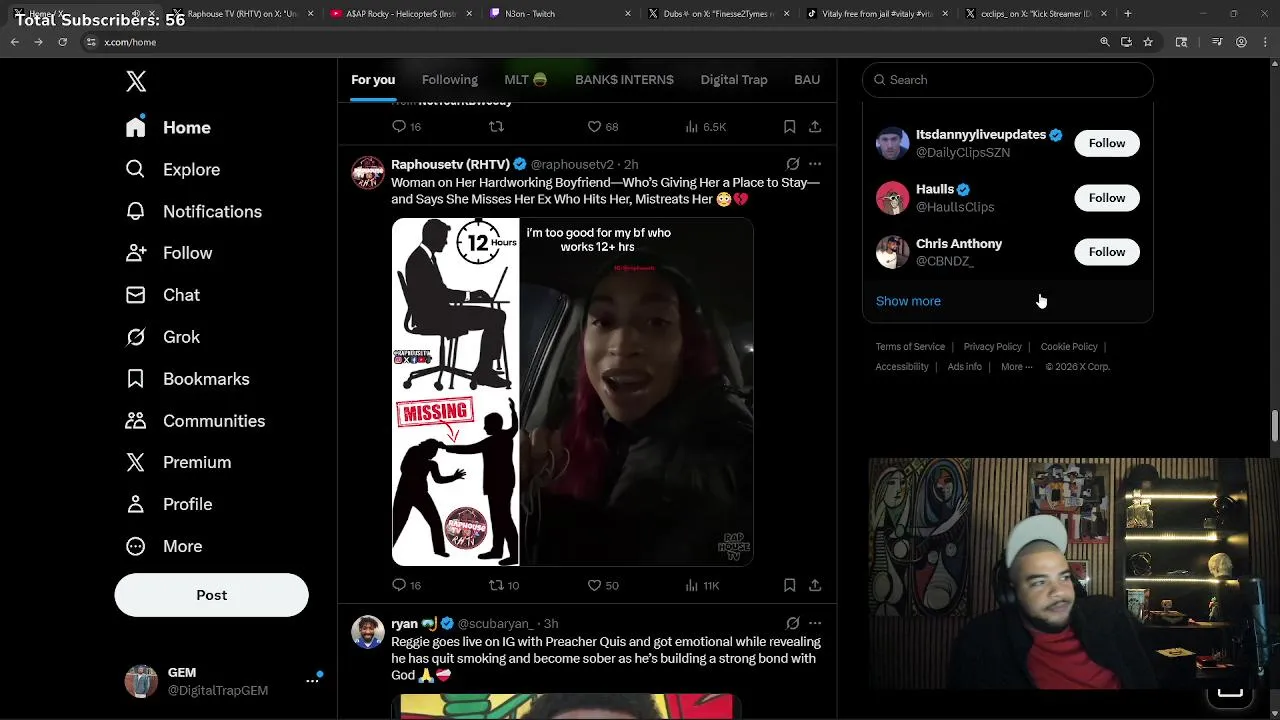Go back in browser history

14,42
